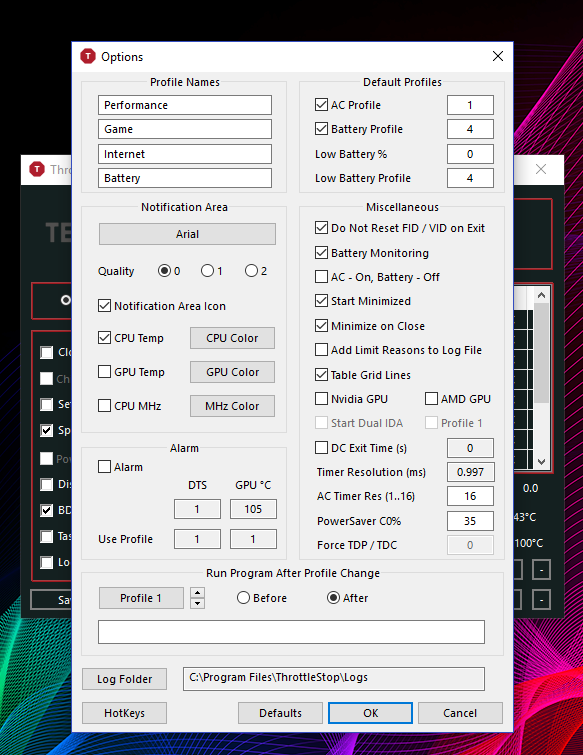
Task: Select the Before radio button
Action: 243,598
